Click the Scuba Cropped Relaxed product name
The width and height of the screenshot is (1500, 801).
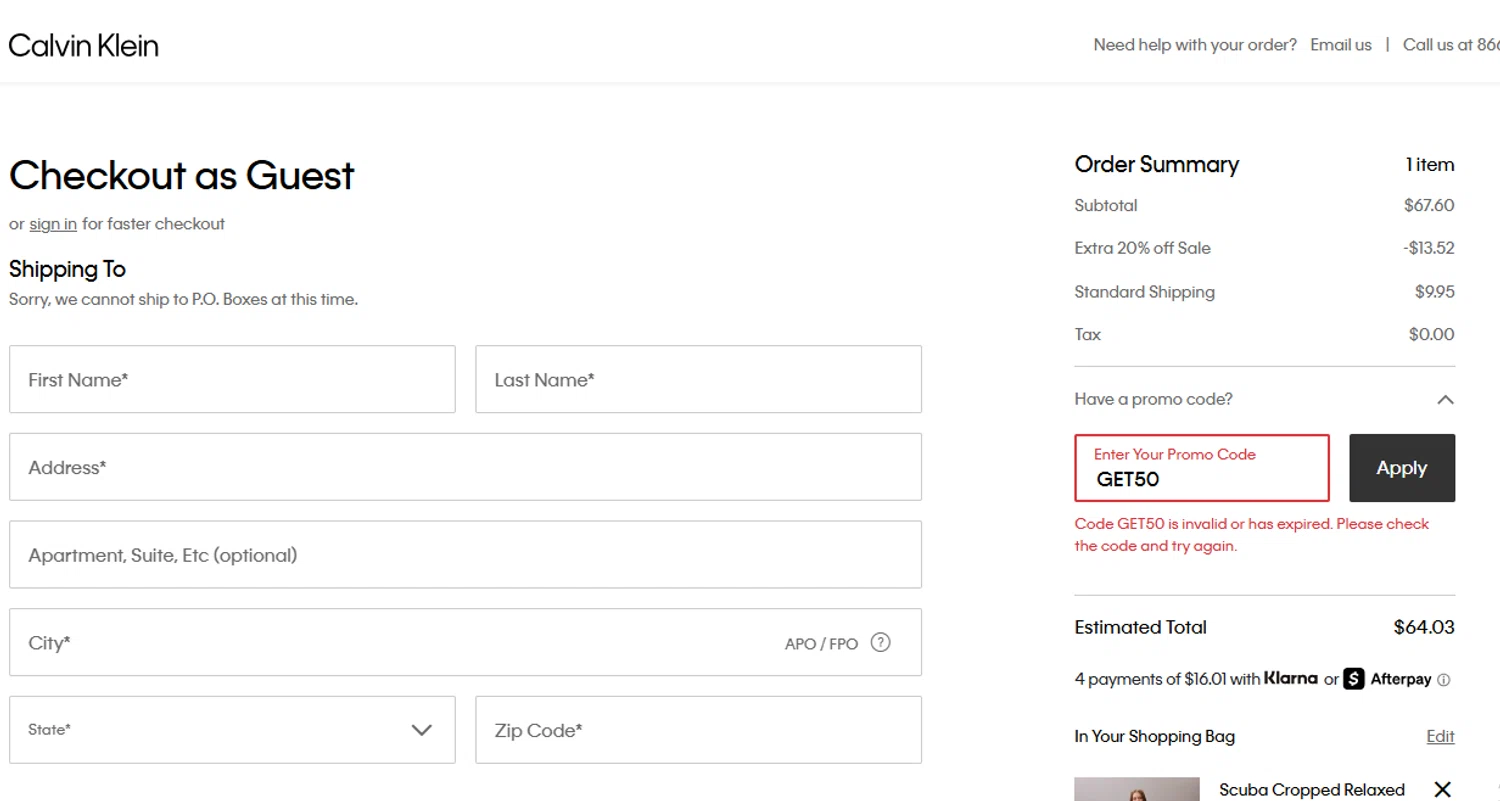(x=1312, y=790)
